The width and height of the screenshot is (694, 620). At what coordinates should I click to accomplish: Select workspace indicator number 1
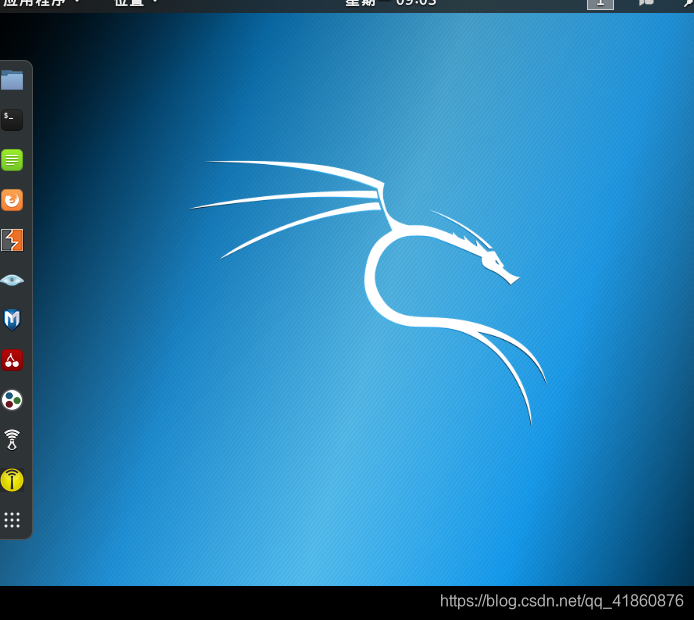pyautogui.click(x=600, y=4)
